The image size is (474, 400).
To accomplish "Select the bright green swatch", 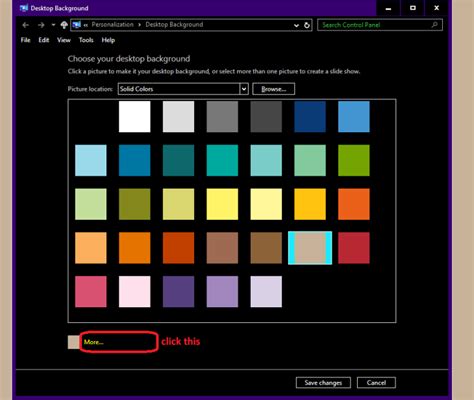I will pos(354,160).
